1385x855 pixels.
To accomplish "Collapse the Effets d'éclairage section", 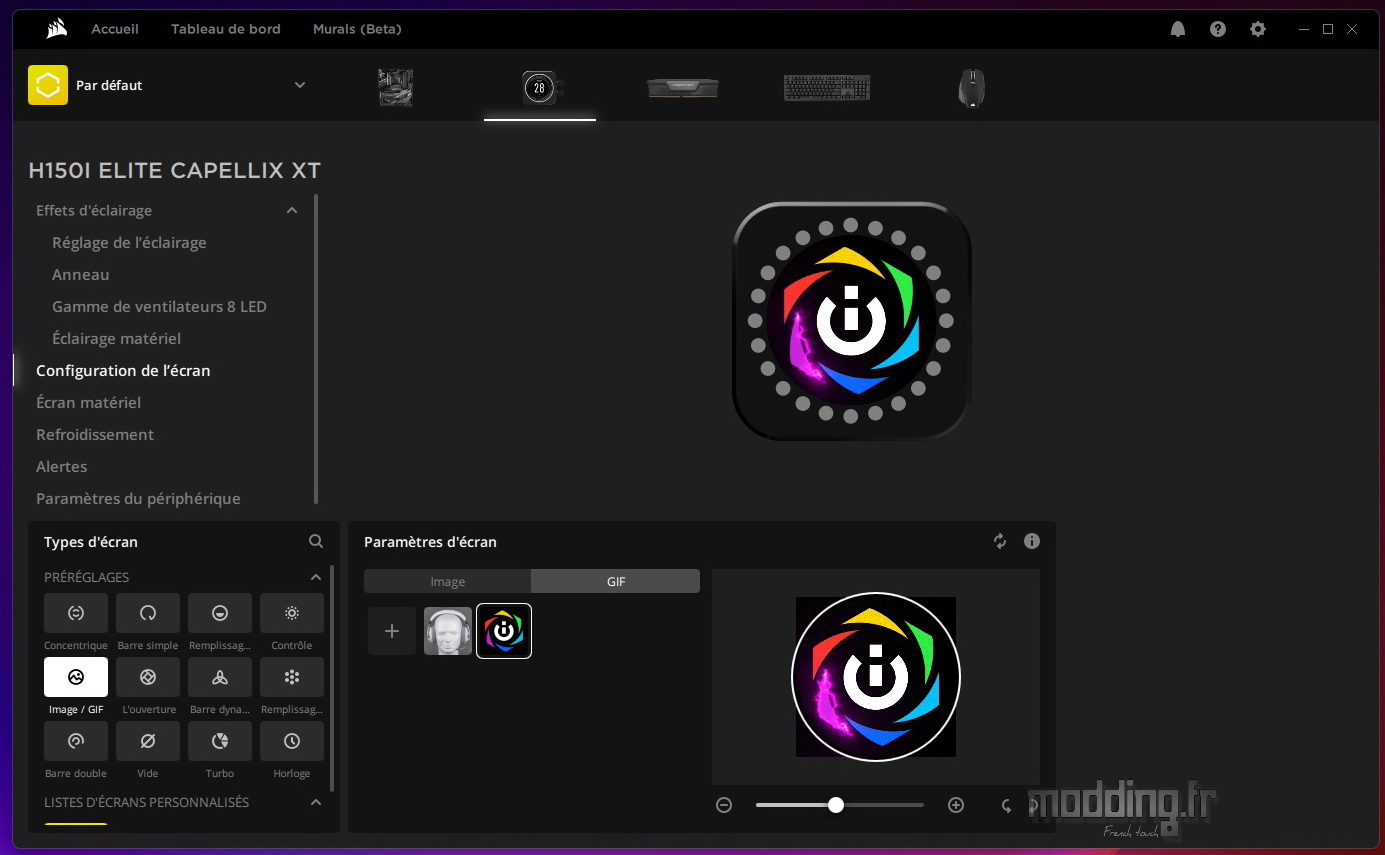I will pyautogui.click(x=292, y=210).
